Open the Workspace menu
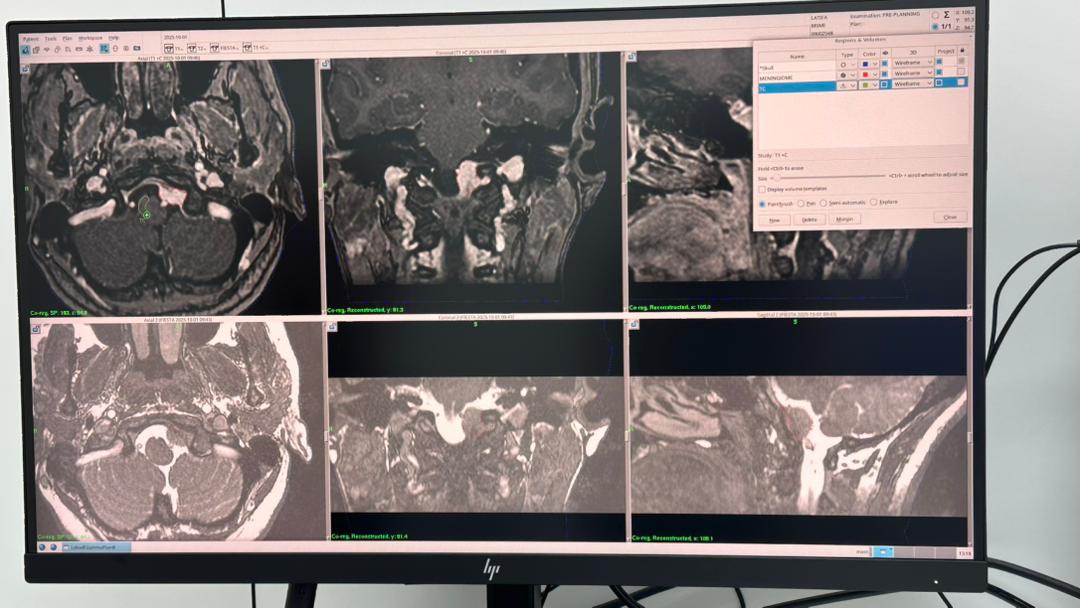This screenshot has height=608, width=1080. click(x=90, y=38)
